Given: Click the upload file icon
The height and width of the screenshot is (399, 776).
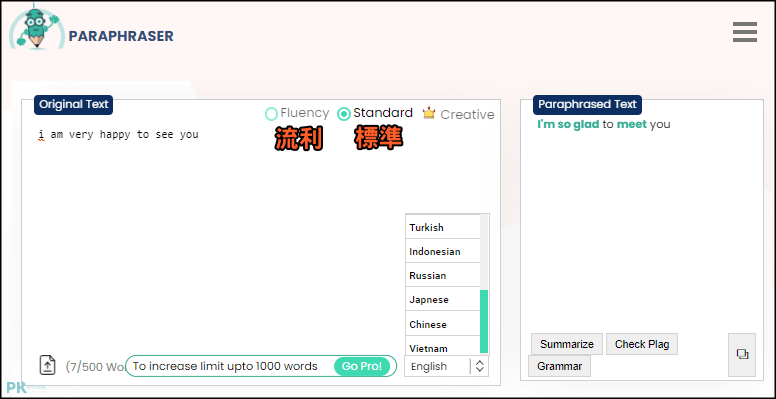Looking at the screenshot, I should (48, 365).
